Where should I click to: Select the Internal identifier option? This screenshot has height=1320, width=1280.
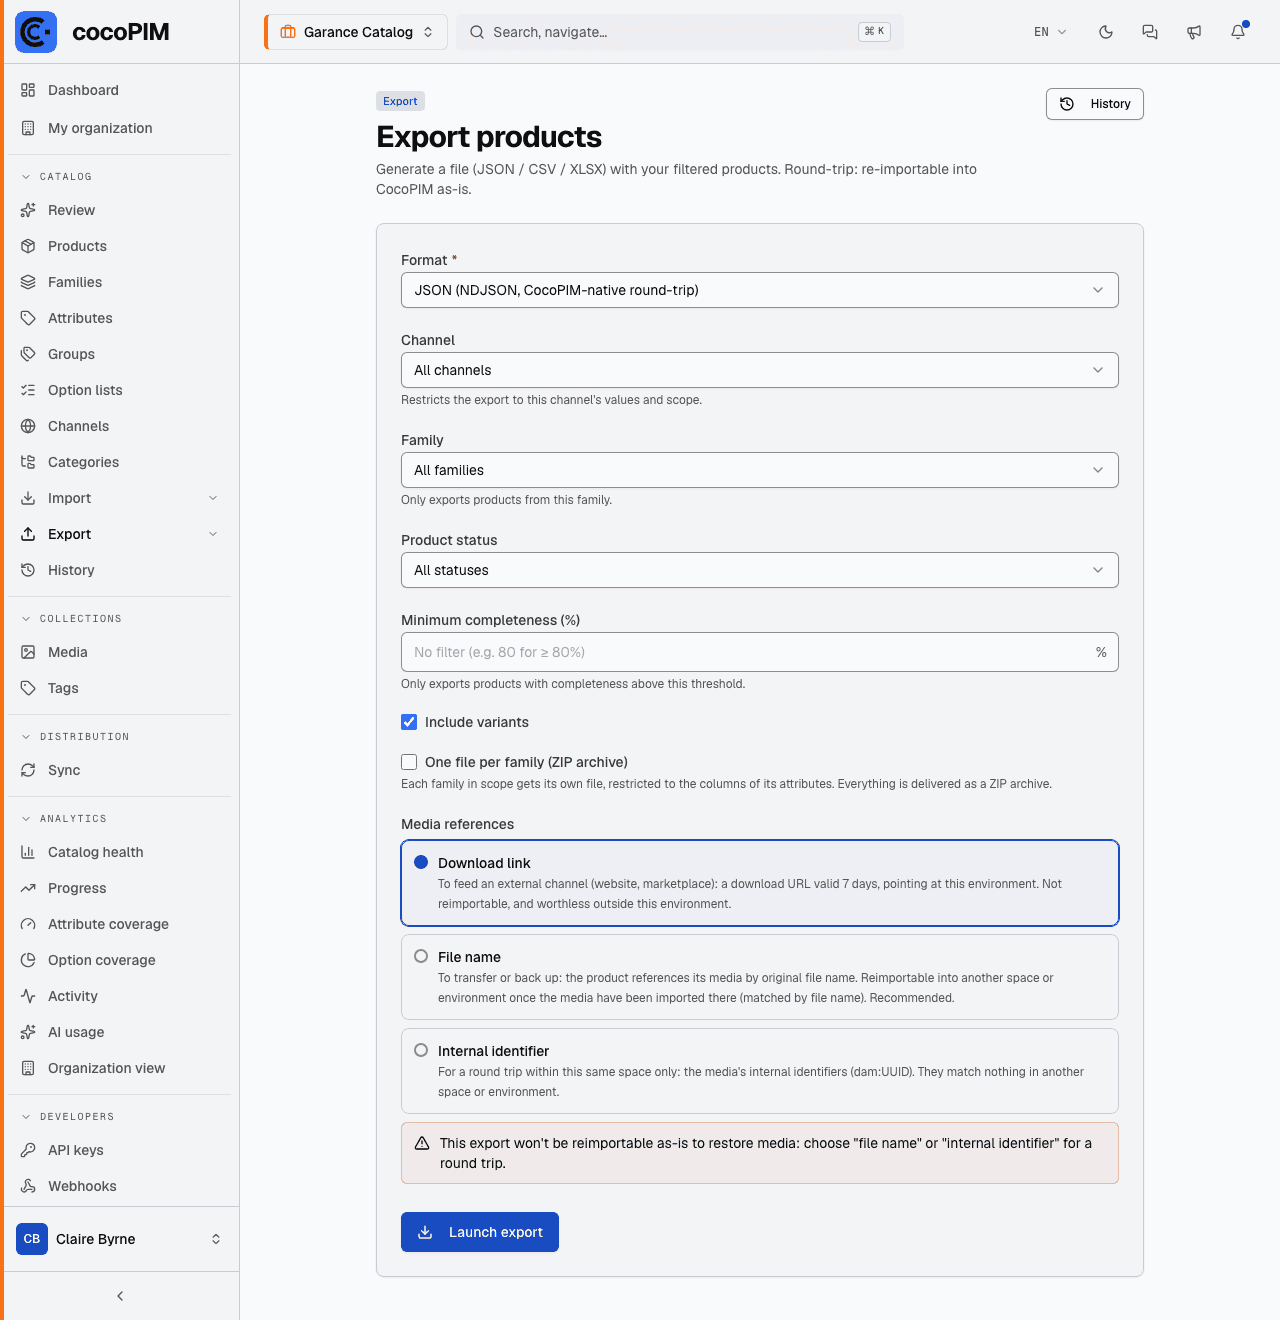point(760,1071)
